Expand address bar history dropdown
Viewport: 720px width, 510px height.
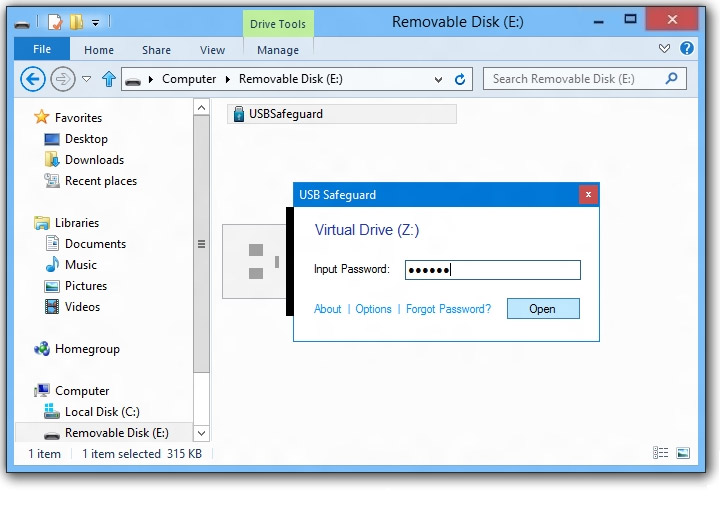tap(438, 79)
